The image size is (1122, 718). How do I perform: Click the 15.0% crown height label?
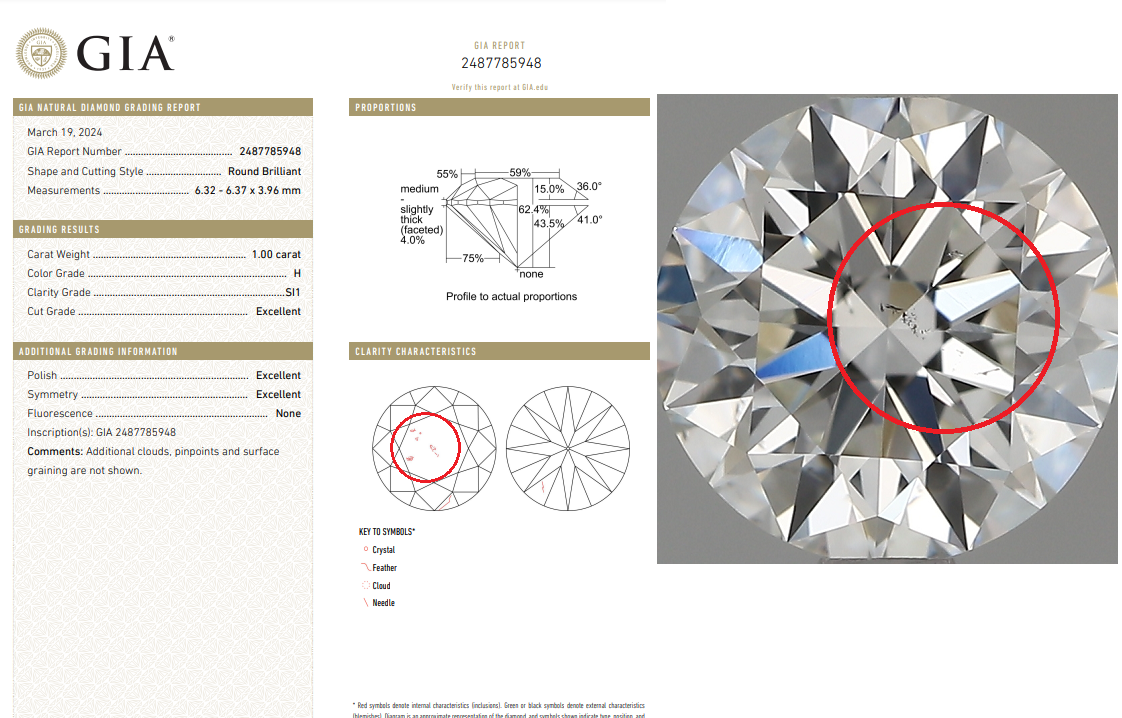point(550,190)
